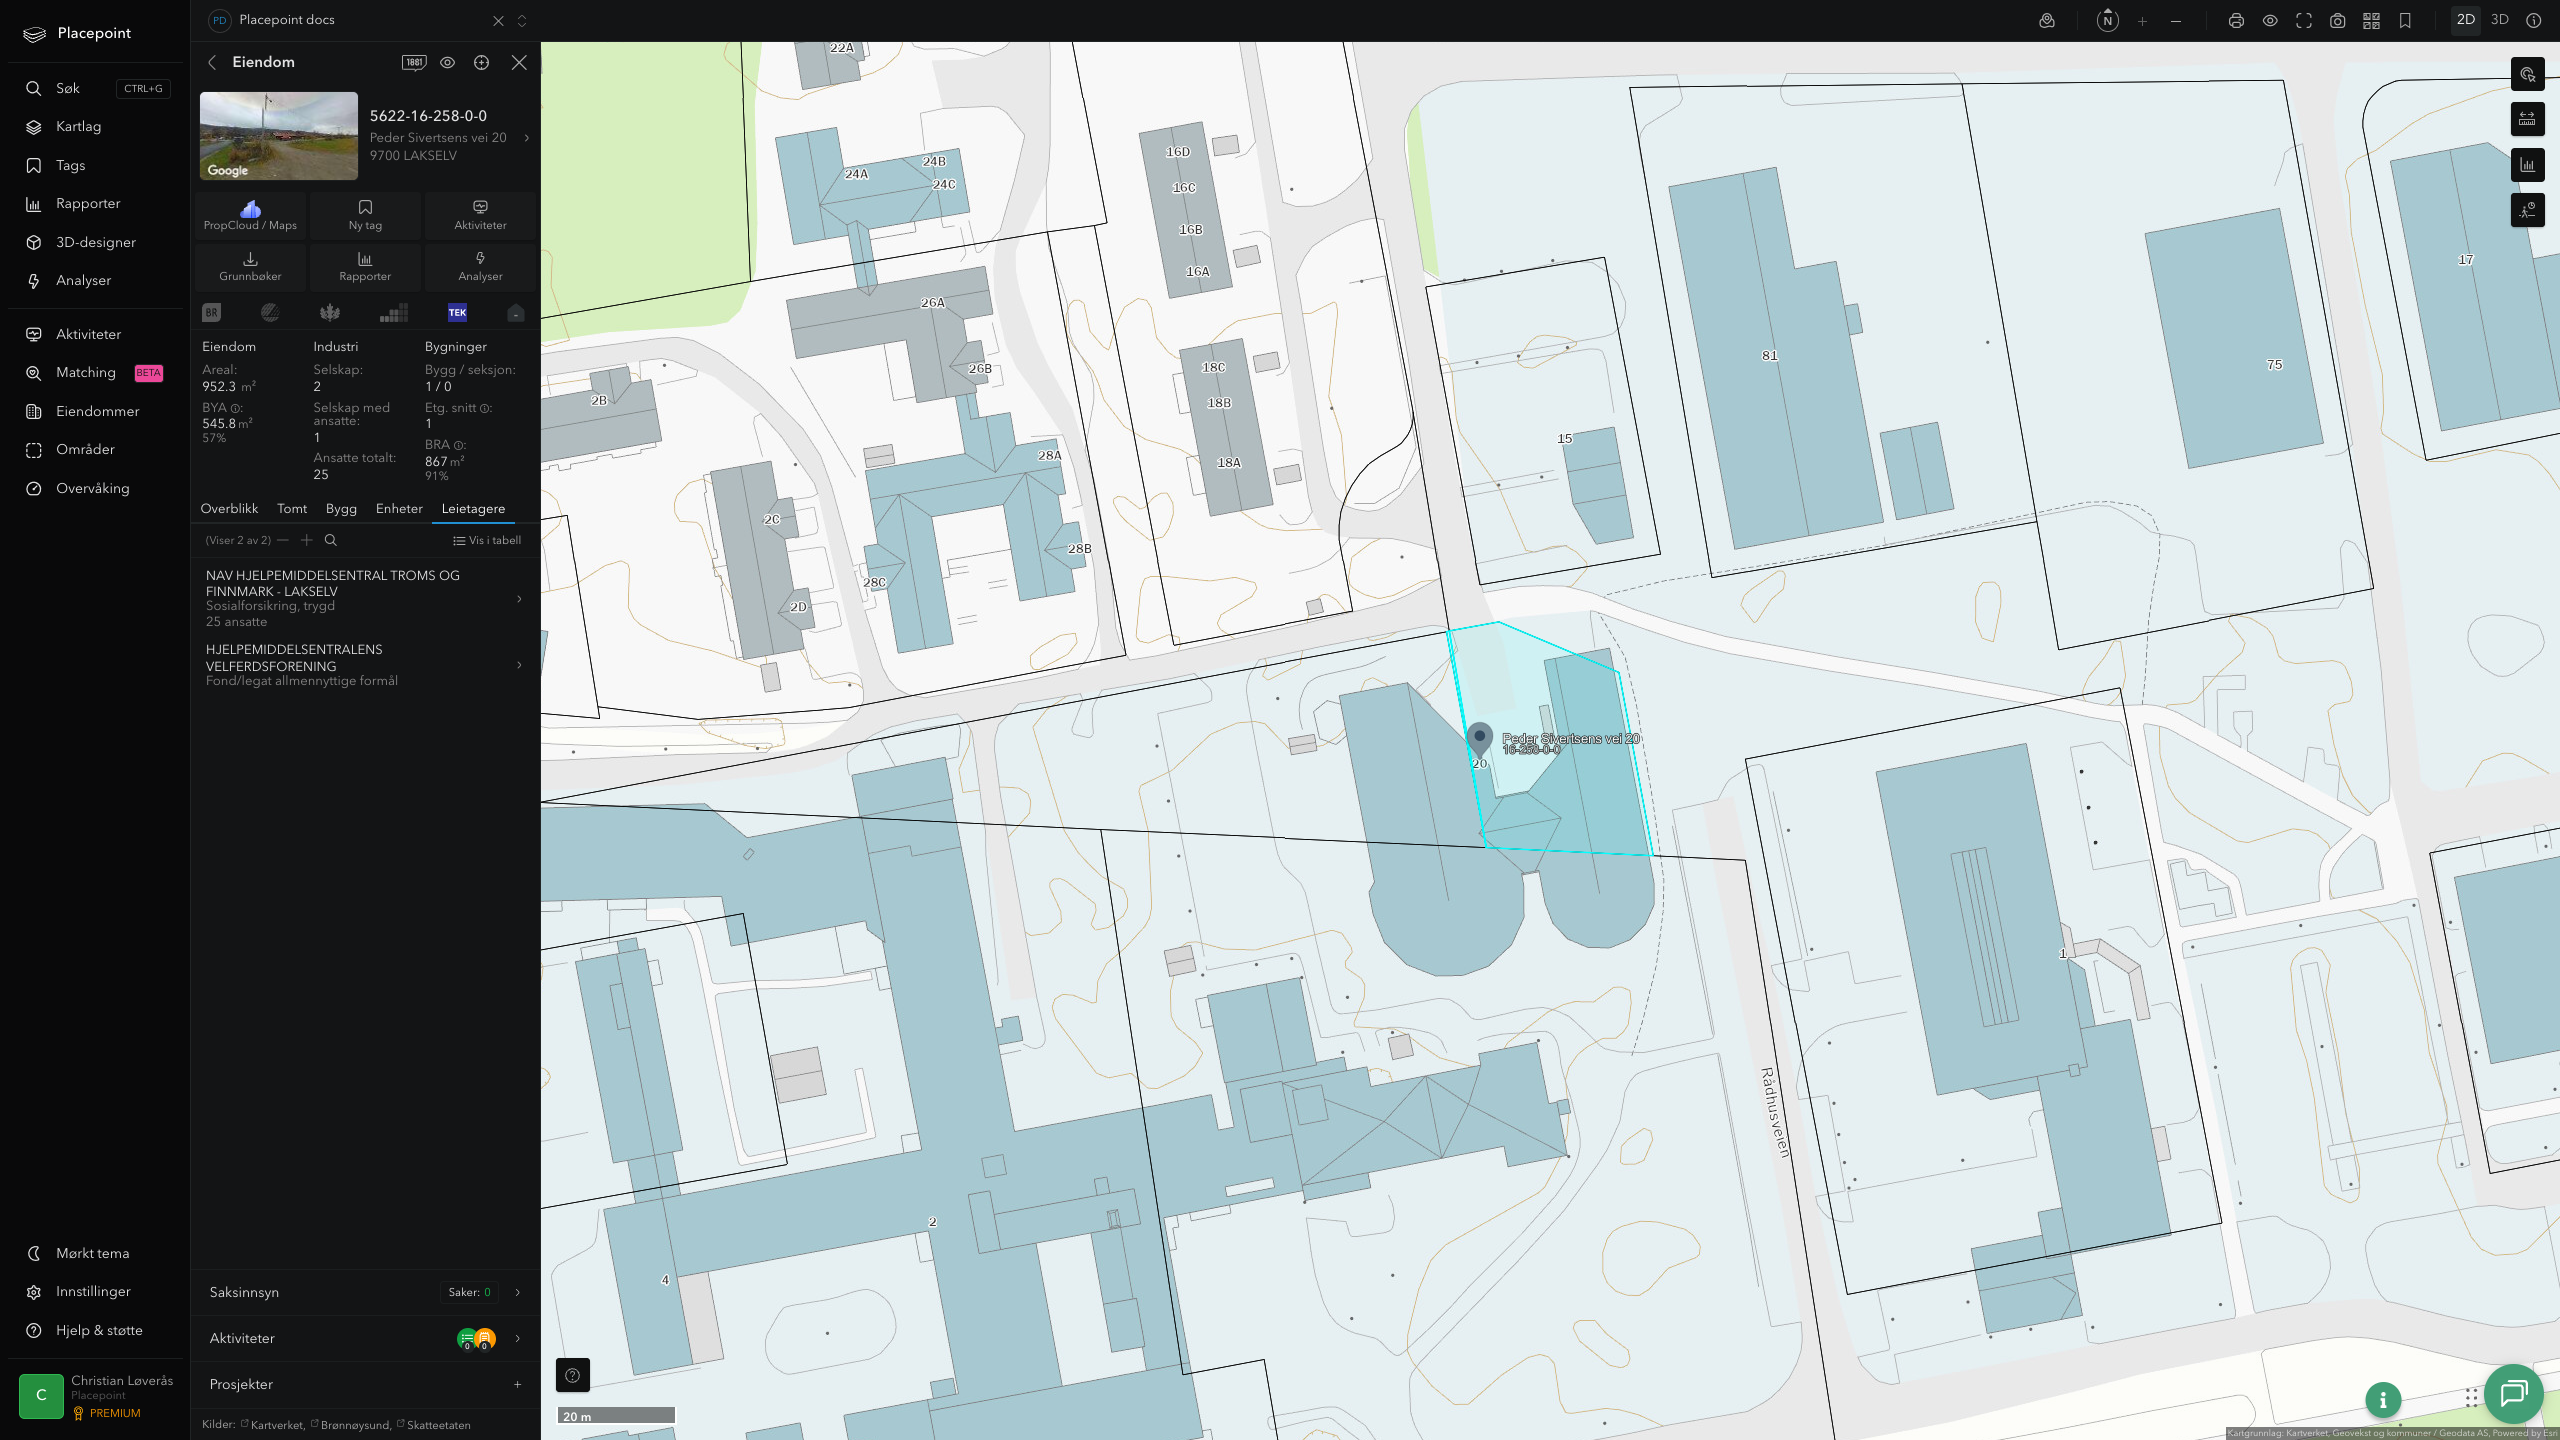Expand the Aktiviteter section at panel bottom
This screenshot has width=2560, height=1440.
pos(365,1338)
